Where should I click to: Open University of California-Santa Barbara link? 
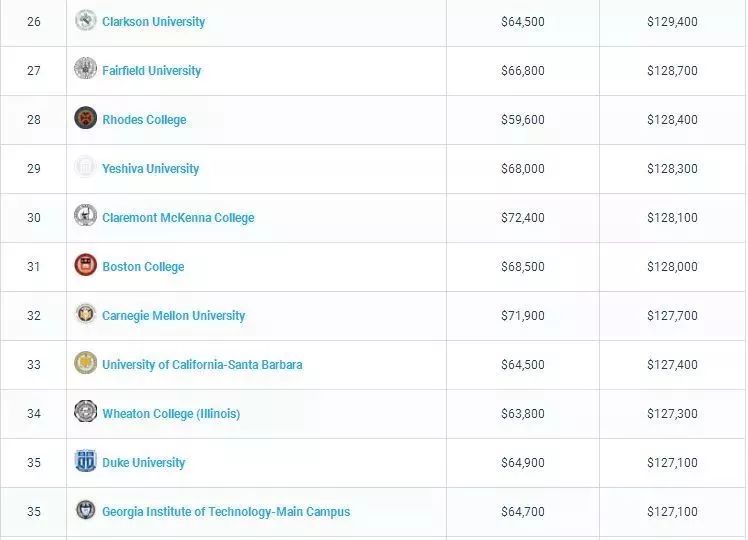(202, 365)
